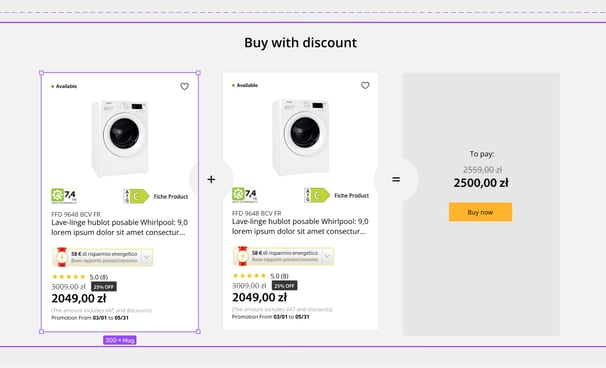Click the 7,4 repairability badge on second card
This screenshot has width=606, height=368.
(245, 194)
